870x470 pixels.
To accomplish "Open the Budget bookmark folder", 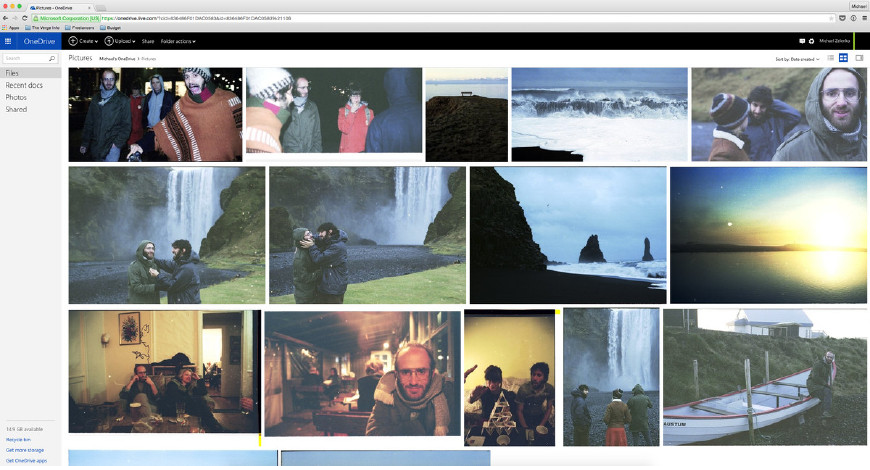I will click(110, 27).
